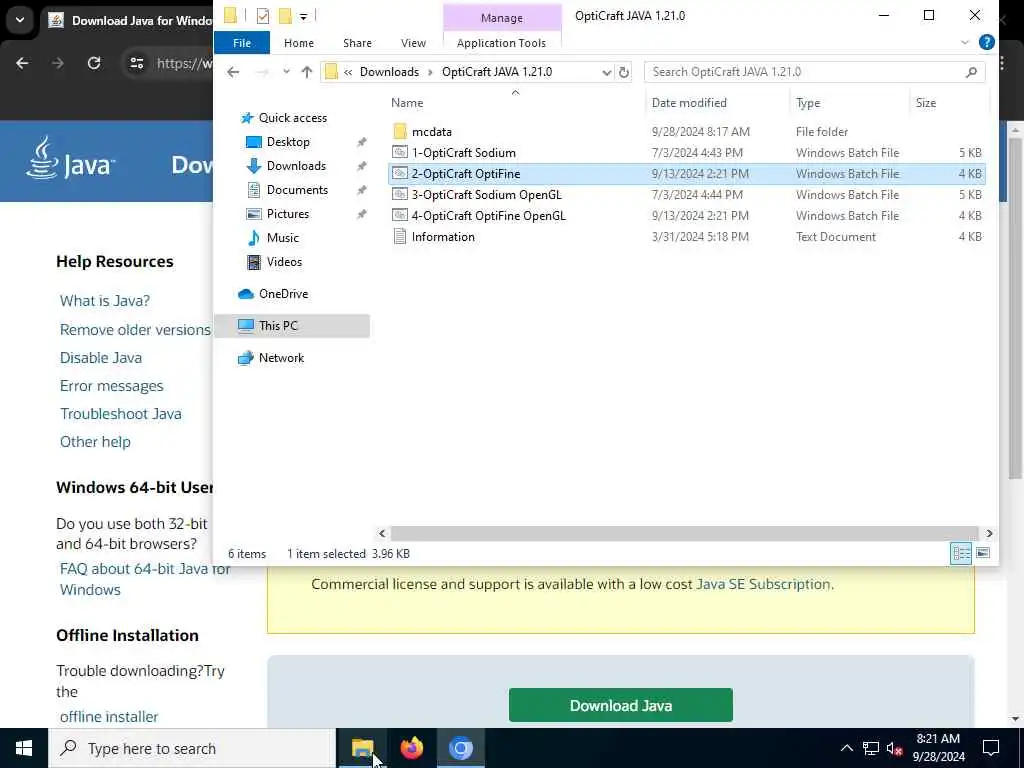Switch to Details view layout icon
1024x768 pixels.
coord(961,553)
